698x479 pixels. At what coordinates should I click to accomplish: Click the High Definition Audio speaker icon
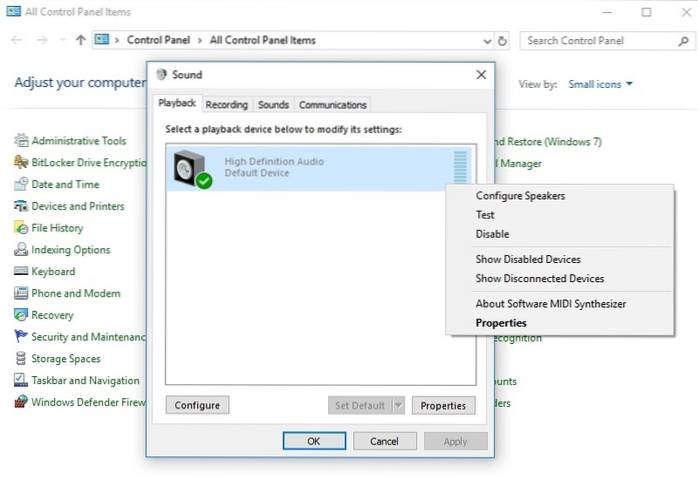(192, 169)
